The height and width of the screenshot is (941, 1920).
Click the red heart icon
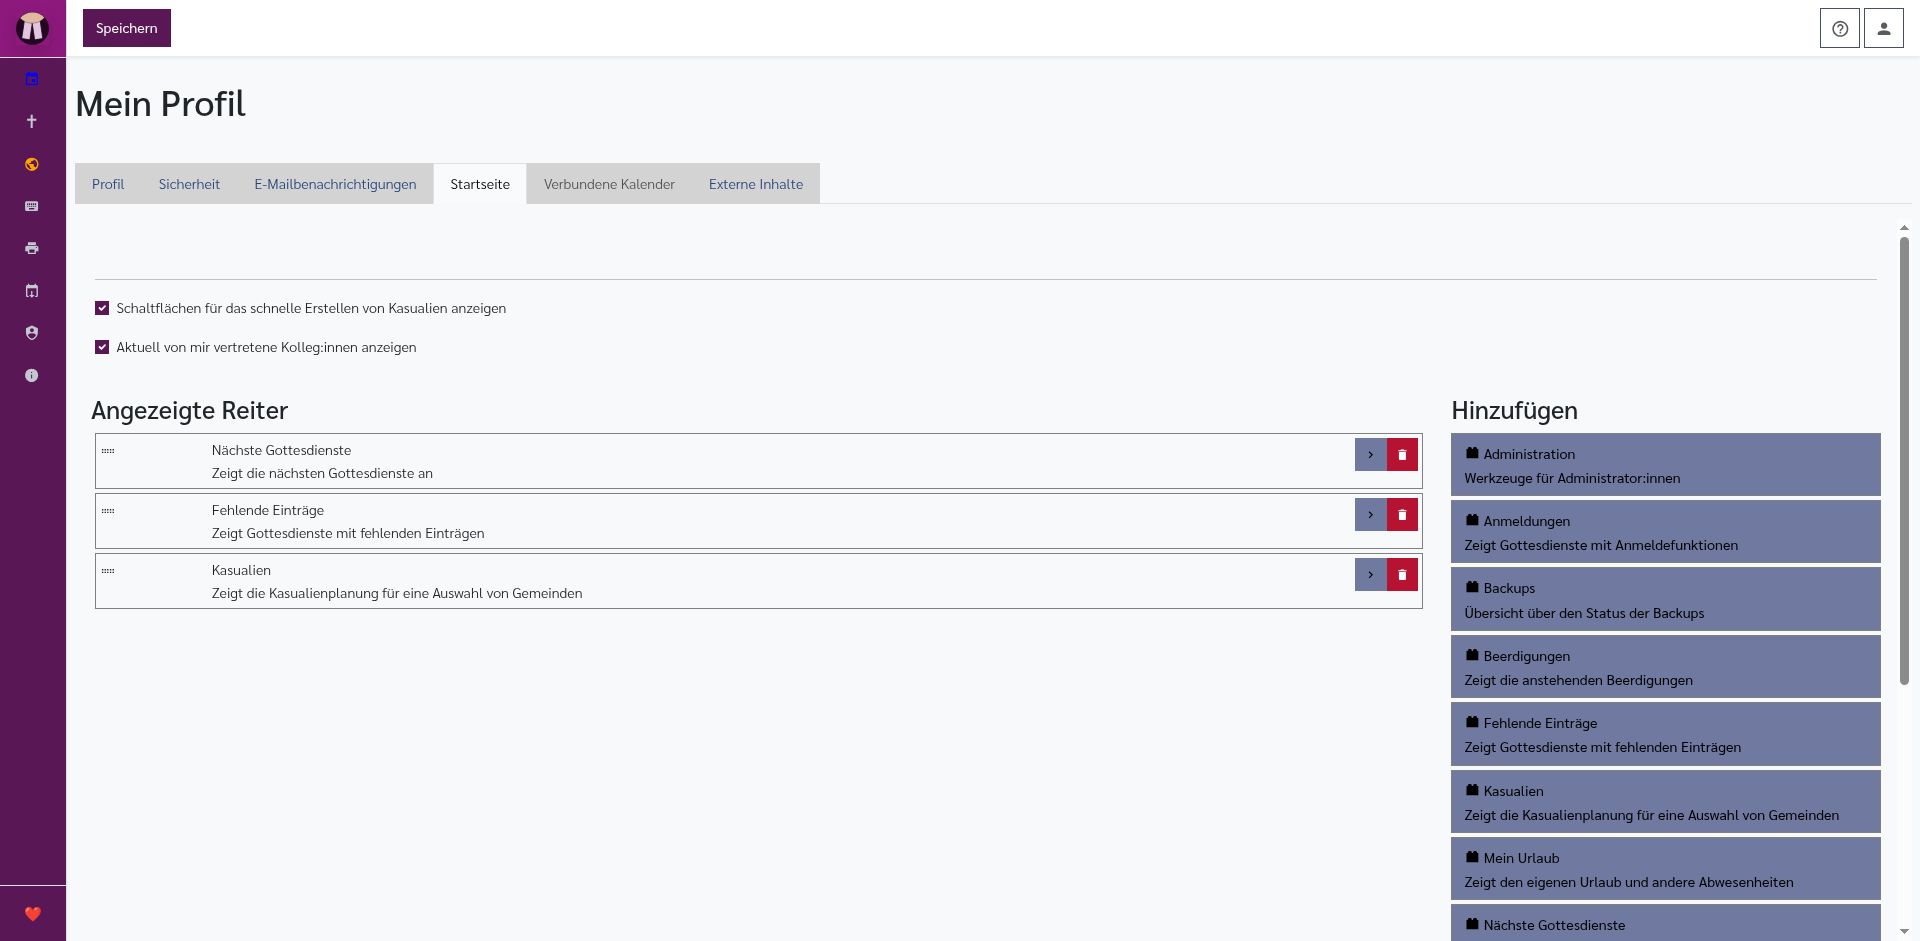pos(32,913)
